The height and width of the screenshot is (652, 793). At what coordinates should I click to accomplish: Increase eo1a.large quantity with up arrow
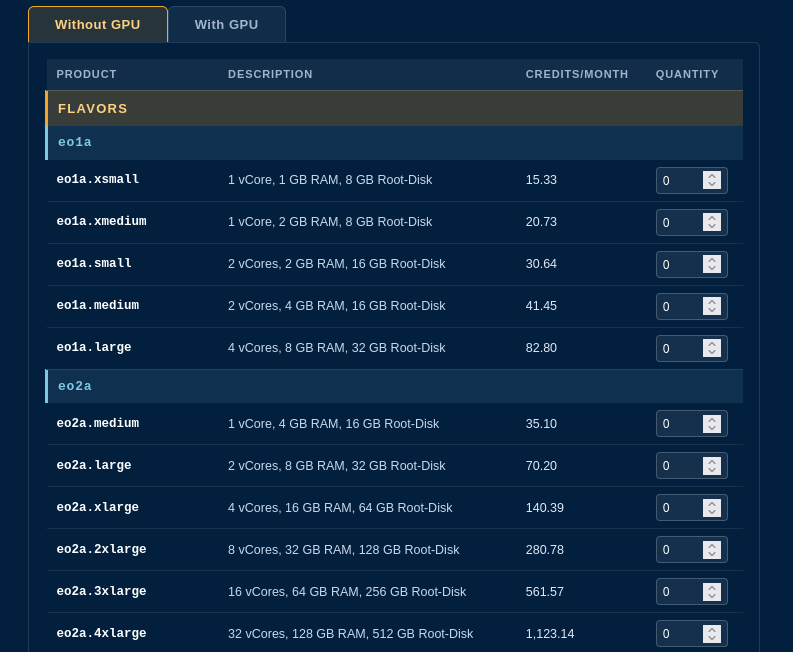pyautogui.click(x=712, y=344)
